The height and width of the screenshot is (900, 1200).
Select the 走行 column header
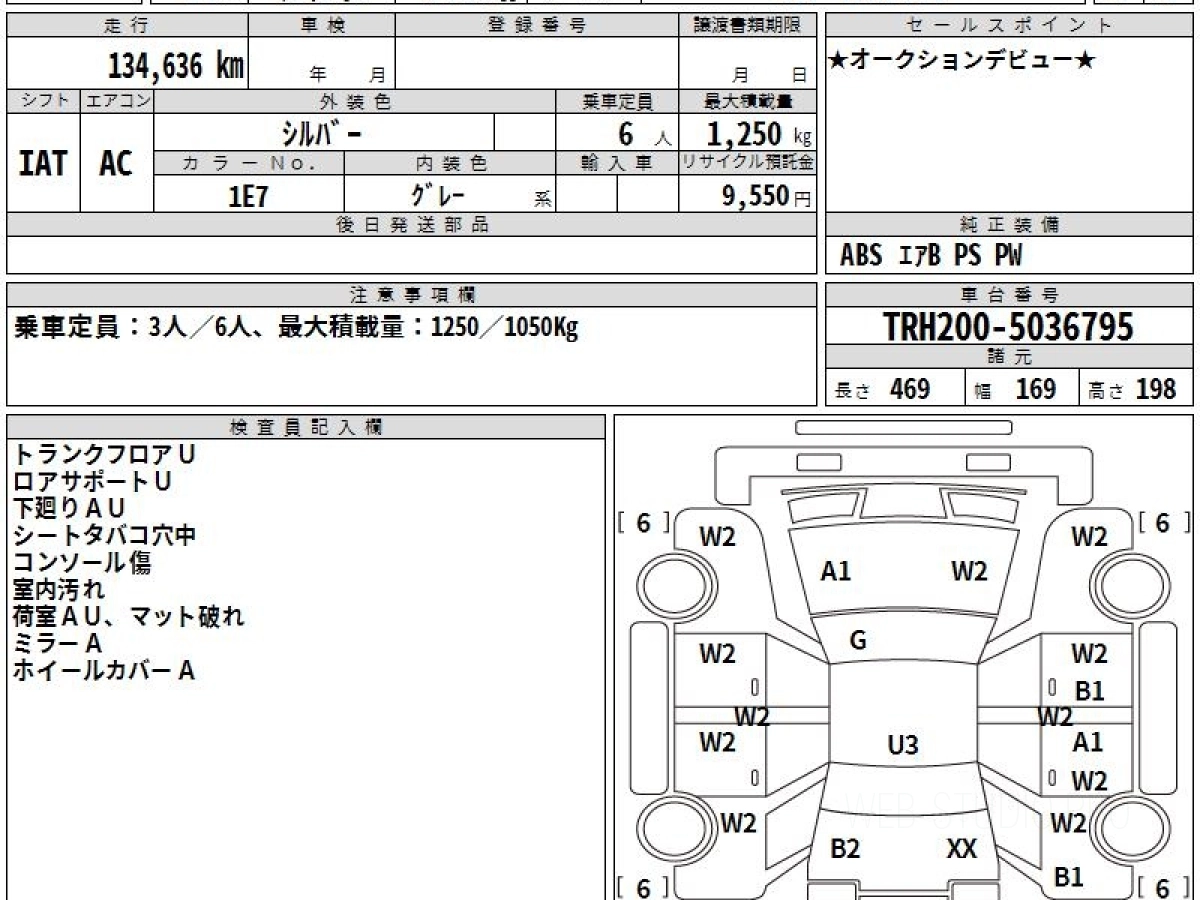[127, 26]
